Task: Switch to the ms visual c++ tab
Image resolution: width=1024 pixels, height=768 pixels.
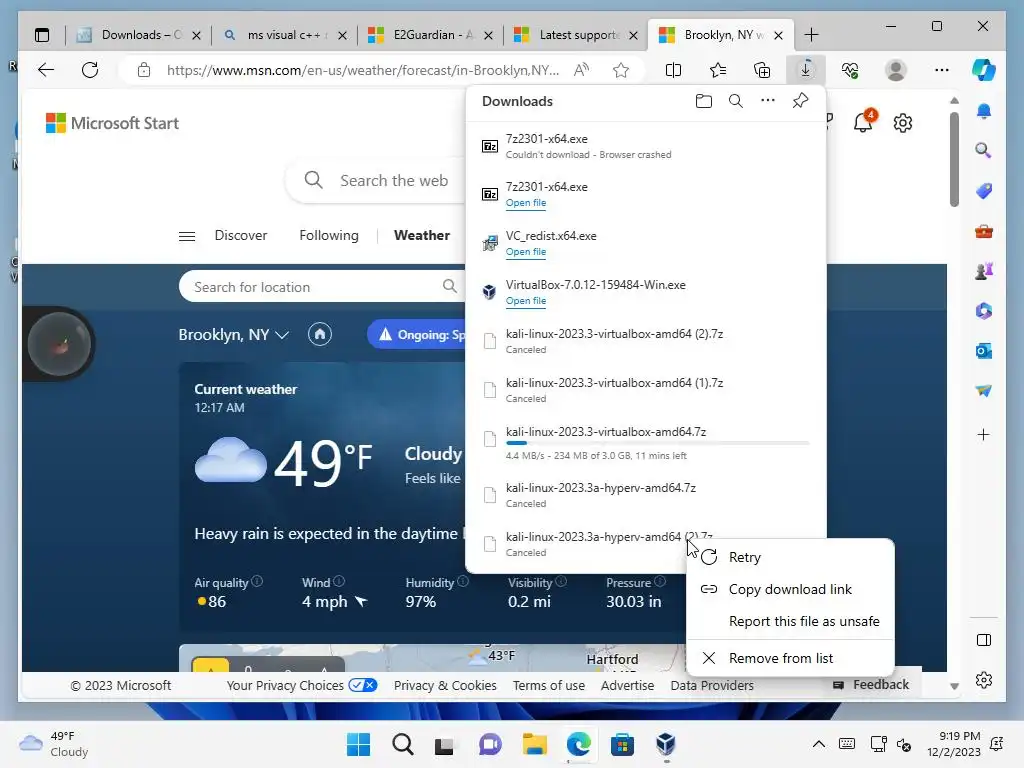Action: [285, 35]
